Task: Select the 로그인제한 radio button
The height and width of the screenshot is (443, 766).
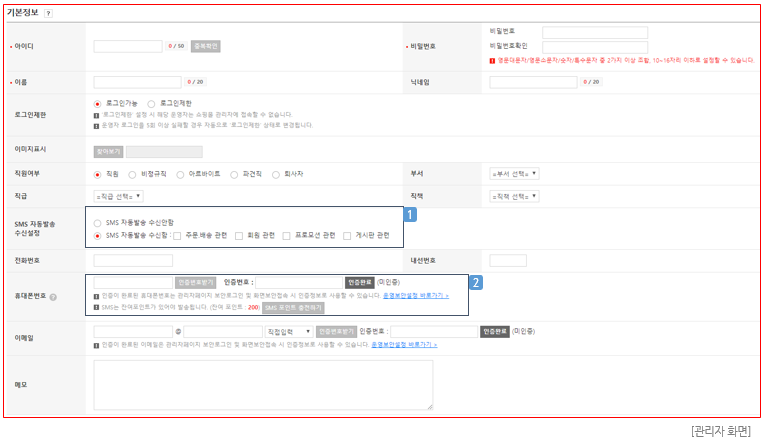Action: click(151, 104)
